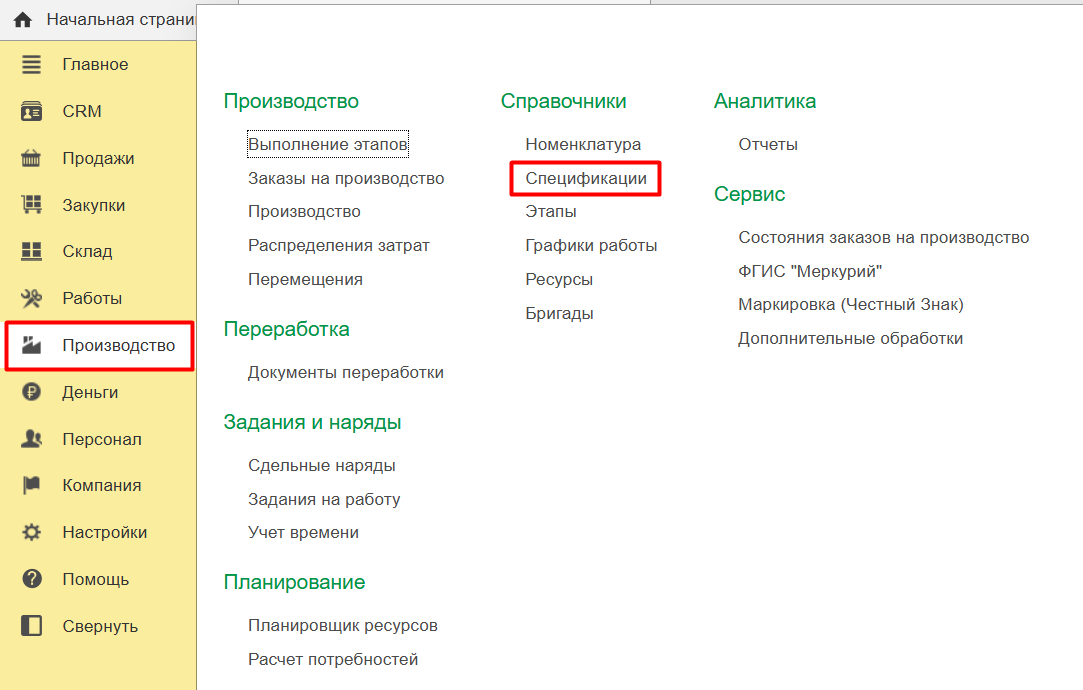
Task: Click the Персонал people icon
Action: 31,439
